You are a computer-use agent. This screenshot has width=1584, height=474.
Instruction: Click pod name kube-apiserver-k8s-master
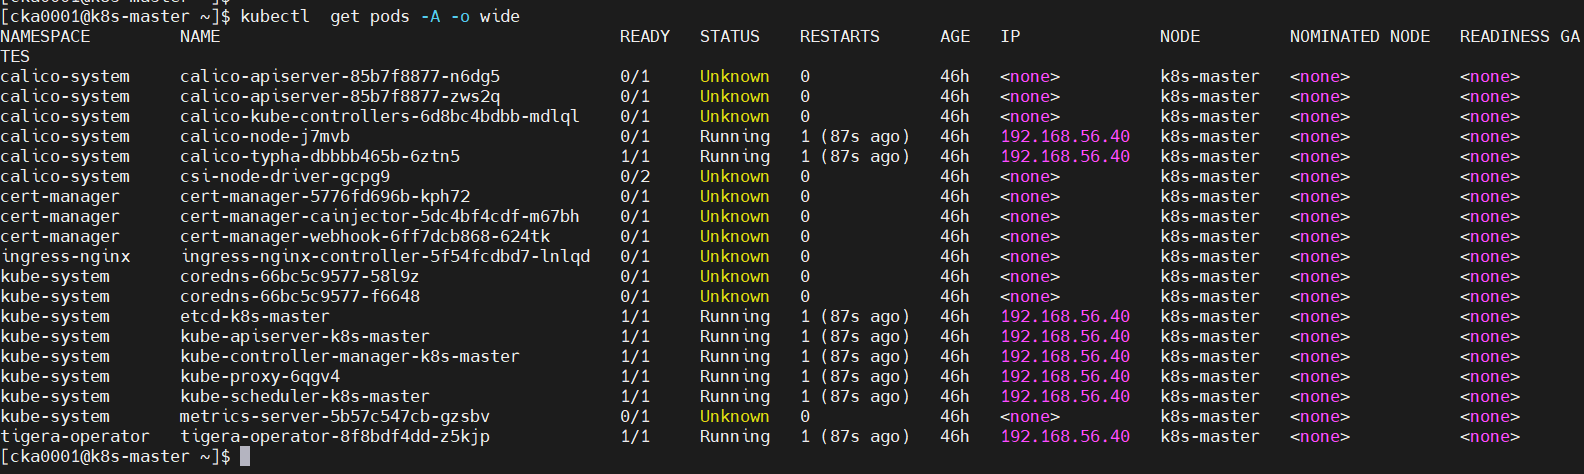(x=305, y=336)
